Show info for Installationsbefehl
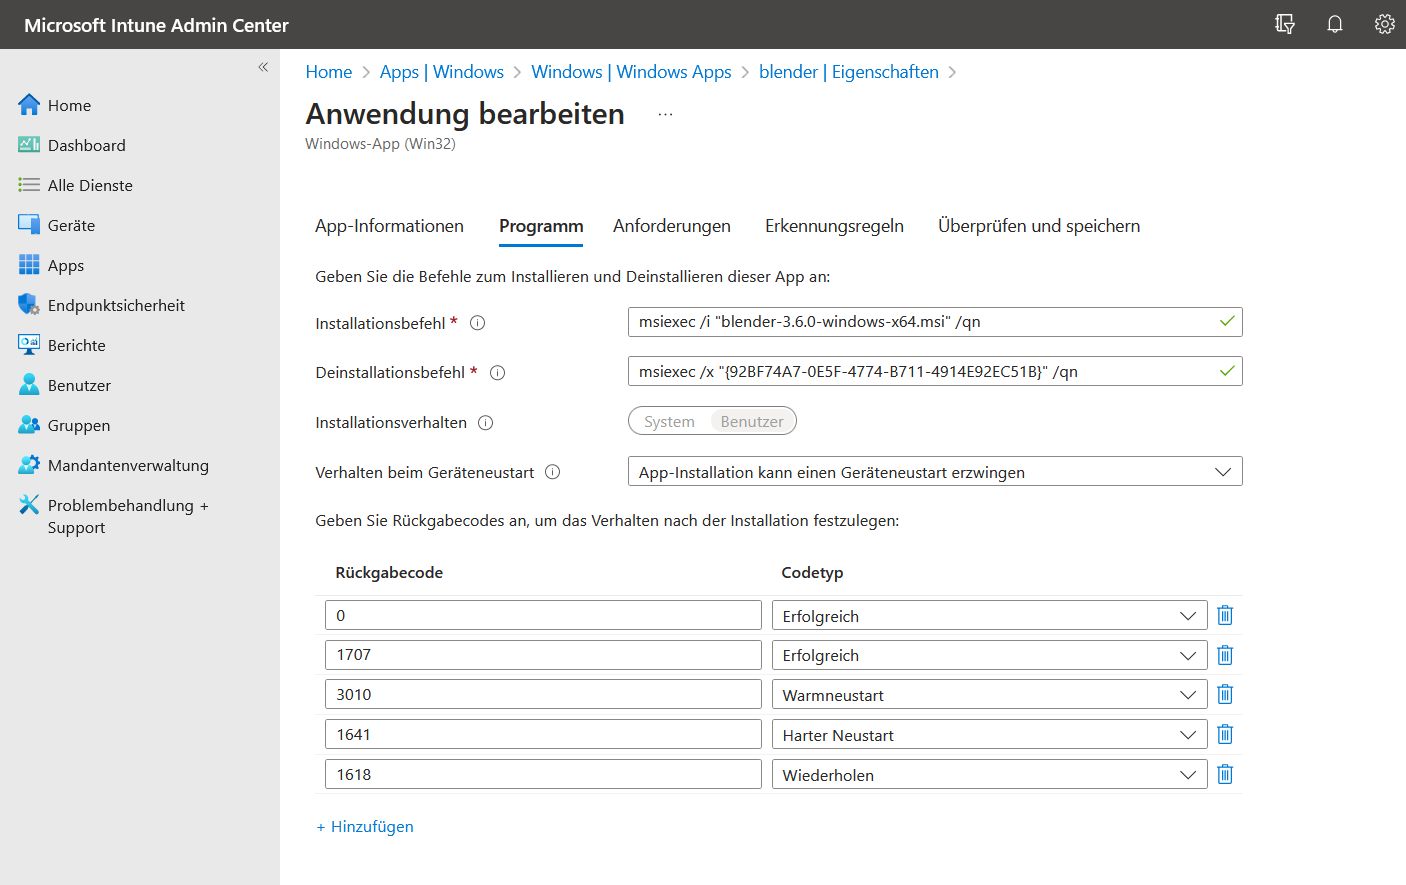The height and width of the screenshot is (885, 1406). [x=478, y=323]
